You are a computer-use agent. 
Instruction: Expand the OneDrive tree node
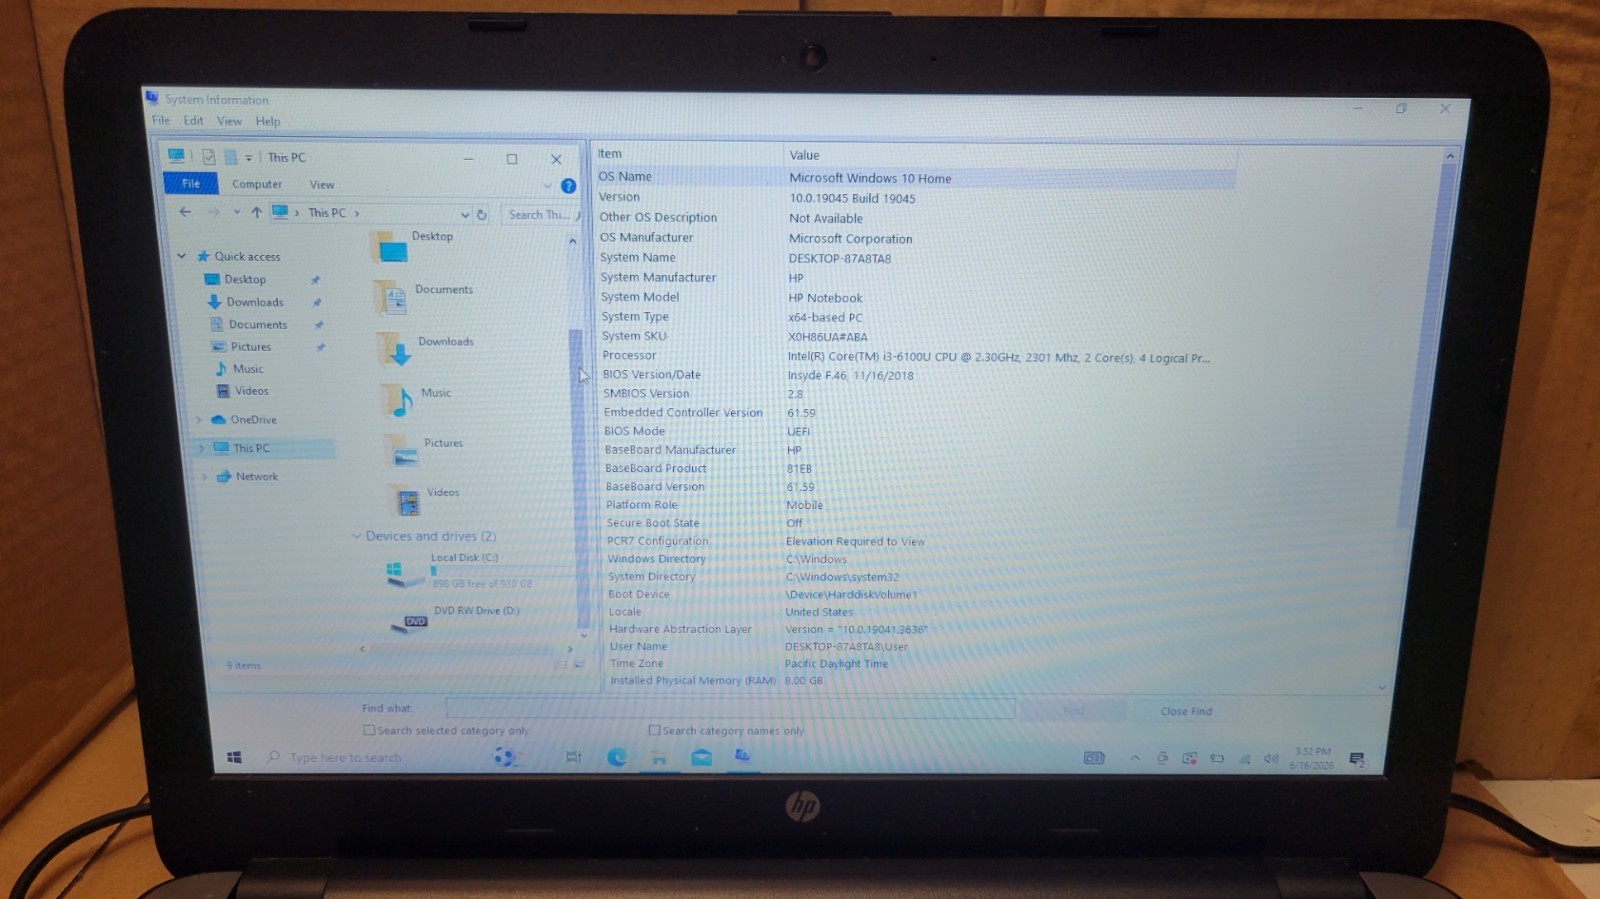tap(199, 420)
